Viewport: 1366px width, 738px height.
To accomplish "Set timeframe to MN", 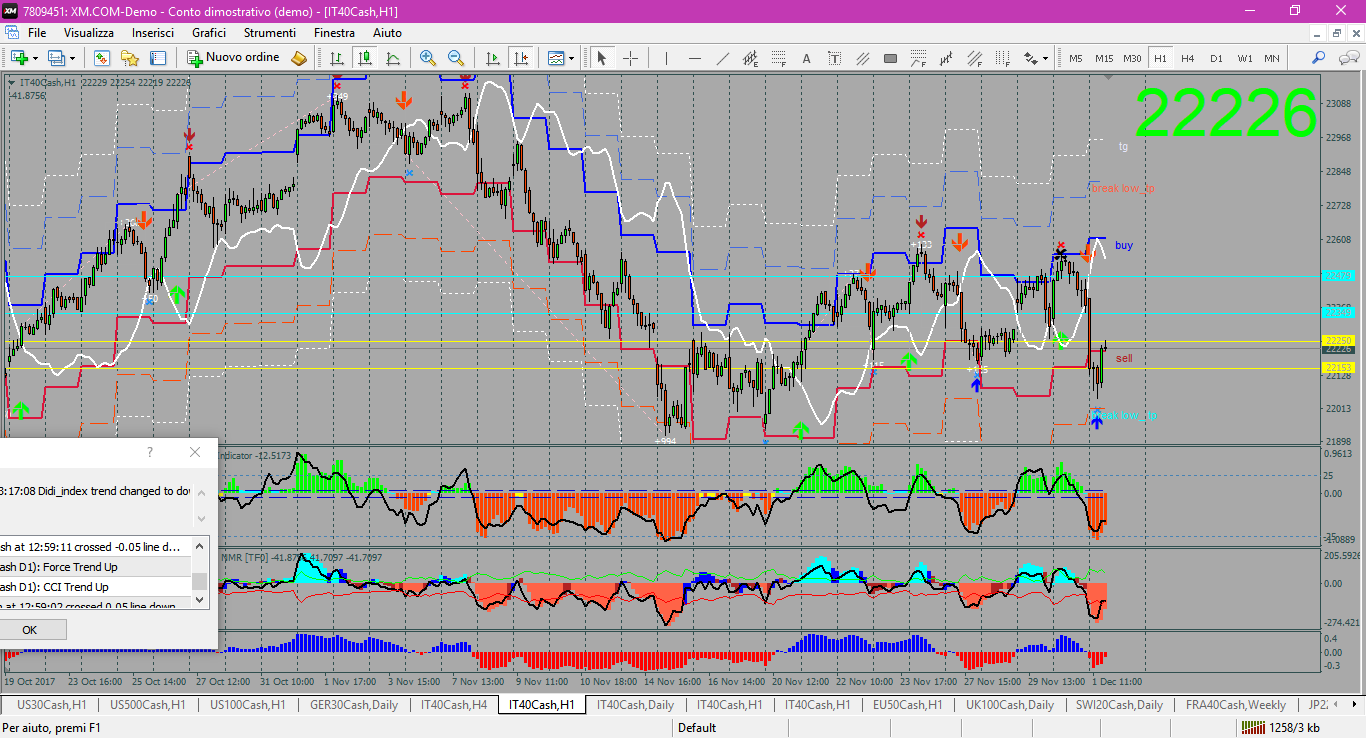I will pos(1272,58).
